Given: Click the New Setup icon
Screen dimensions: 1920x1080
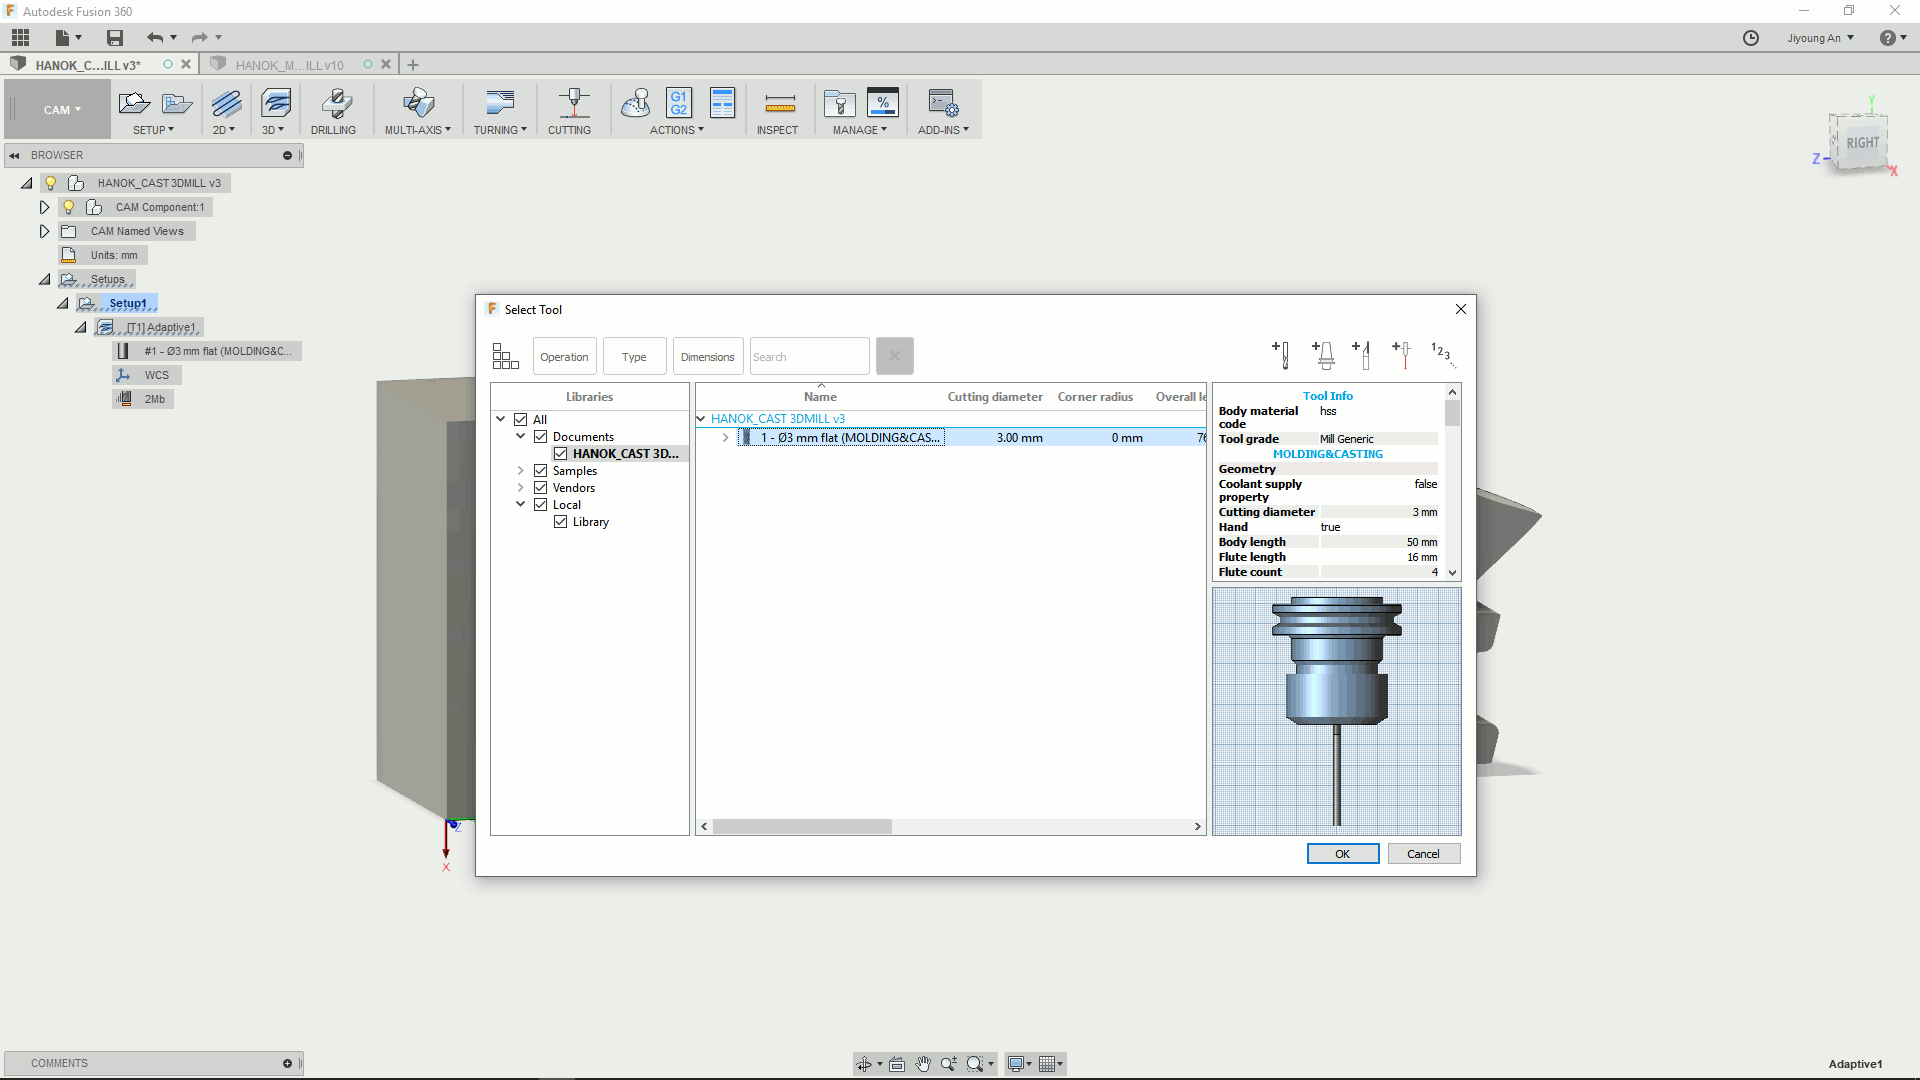Looking at the screenshot, I should point(134,103).
